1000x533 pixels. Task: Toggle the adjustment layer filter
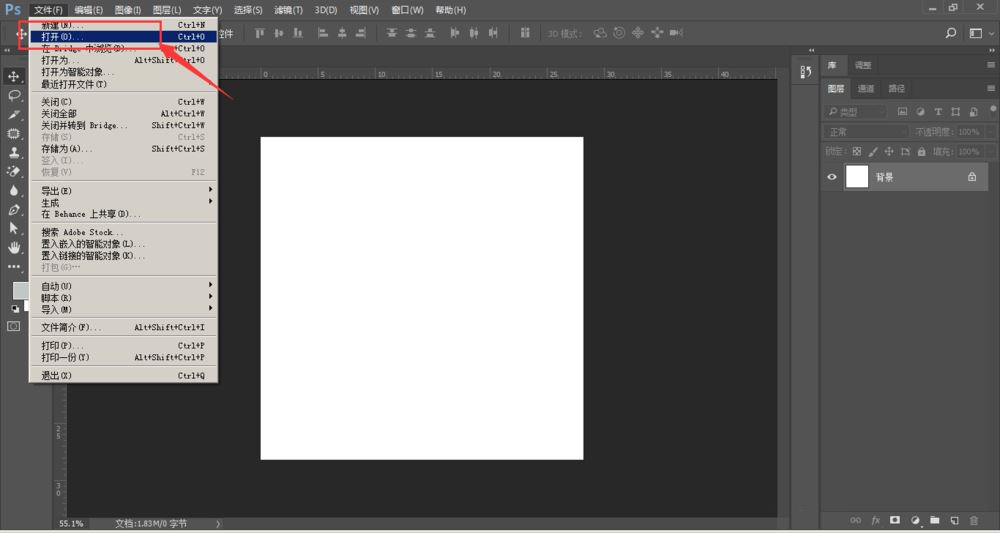click(x=920, y=112)
